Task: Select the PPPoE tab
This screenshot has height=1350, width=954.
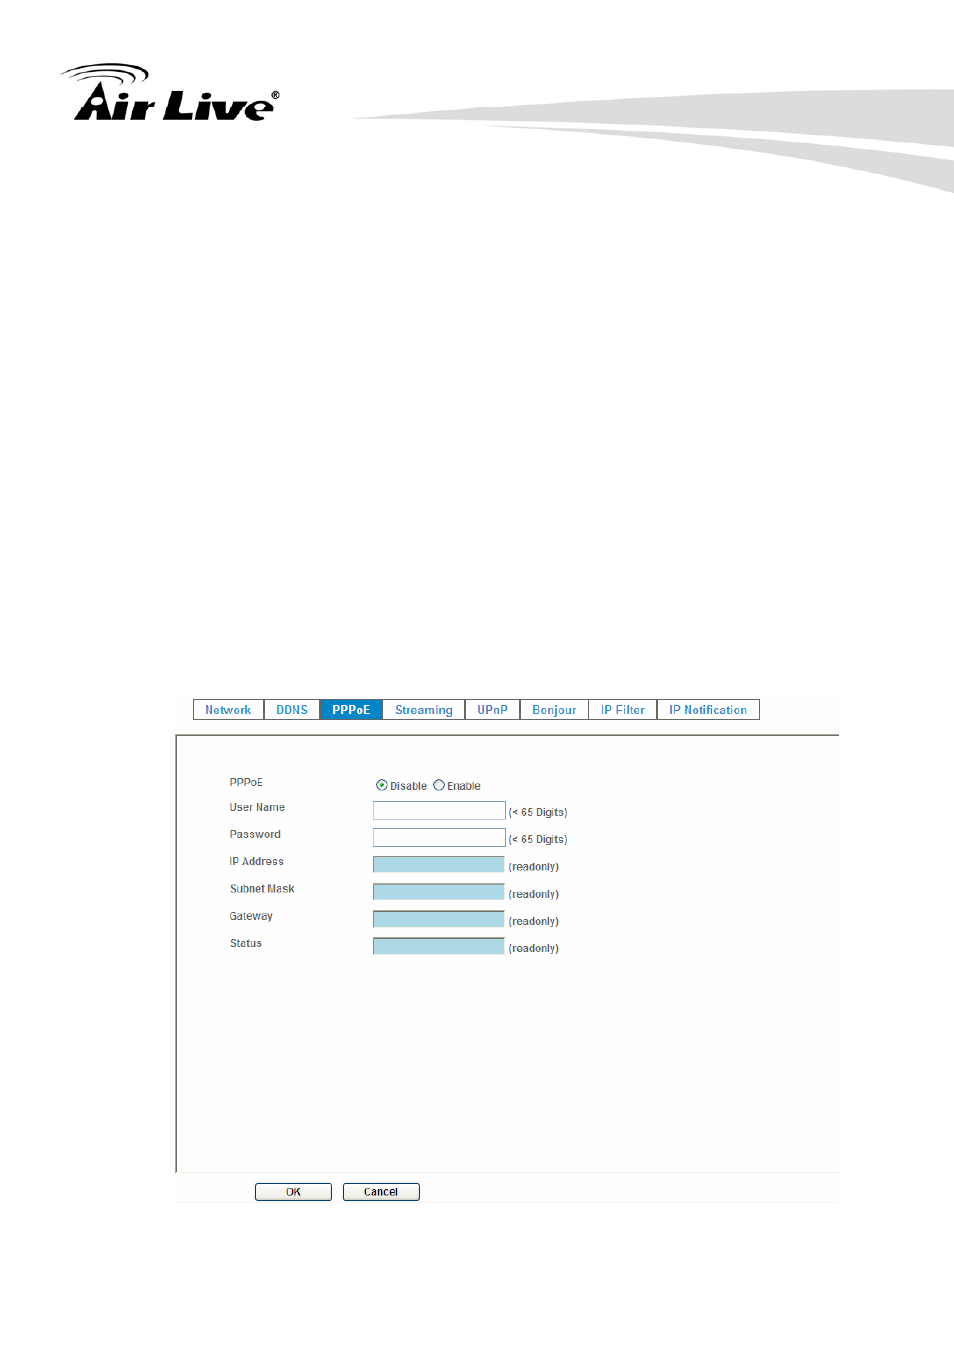Action: point(351,710)
